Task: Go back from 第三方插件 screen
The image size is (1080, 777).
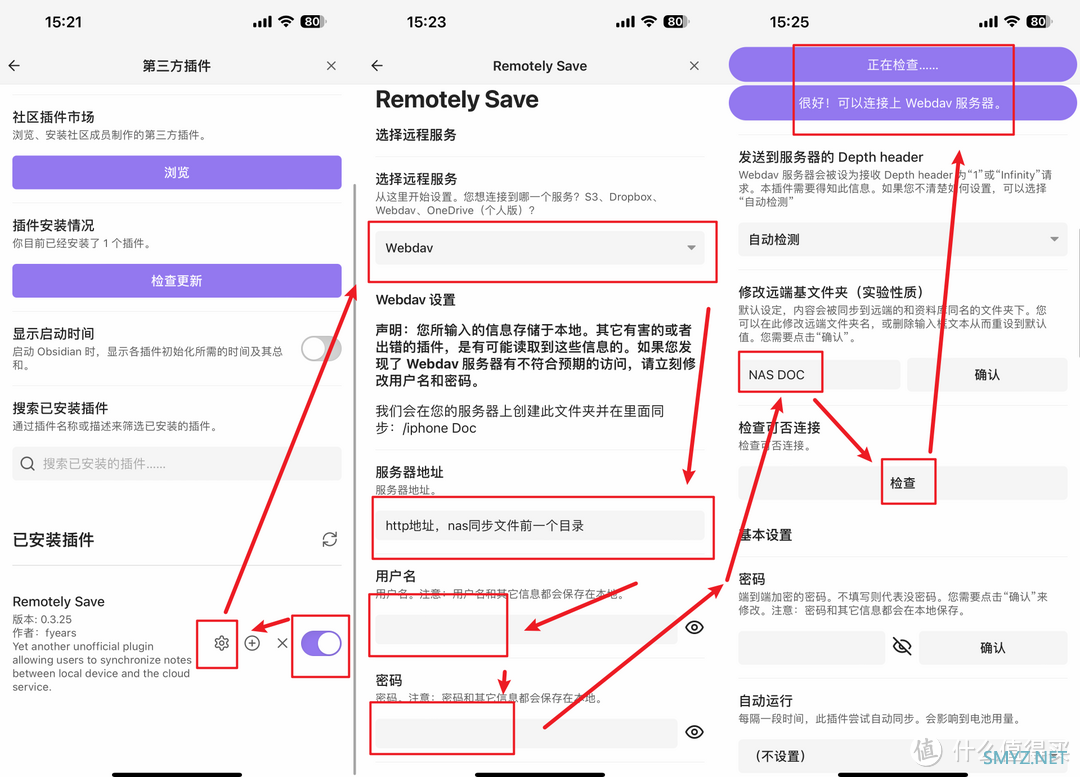Action: pyautogui.click(x=14, y=65)
